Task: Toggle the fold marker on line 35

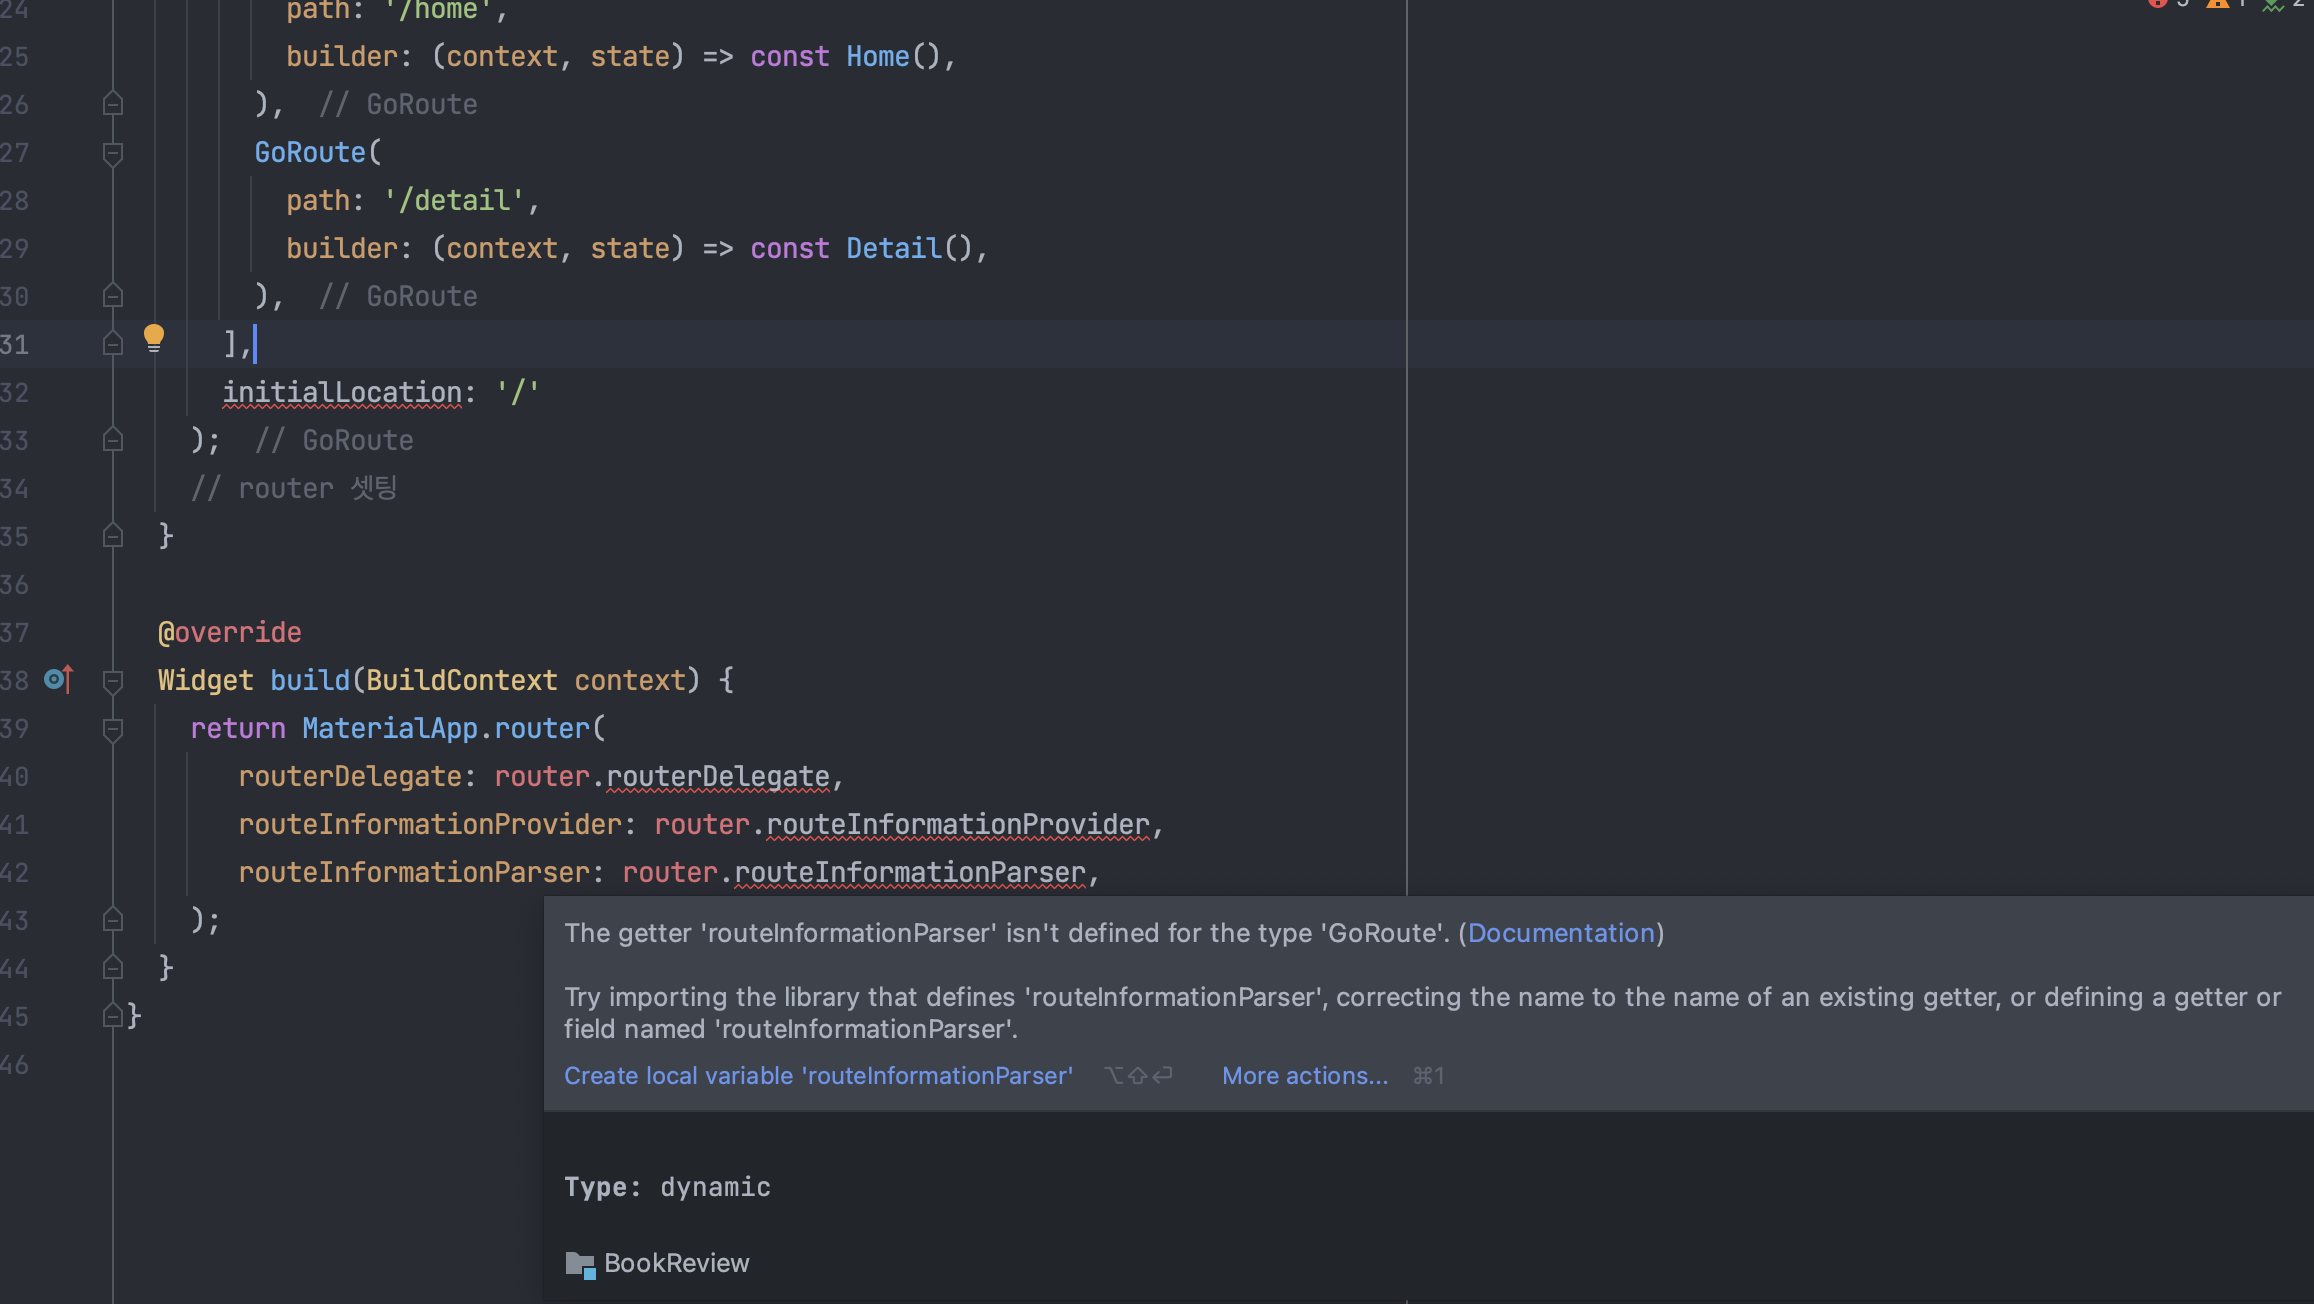Action: pos(113,536)
